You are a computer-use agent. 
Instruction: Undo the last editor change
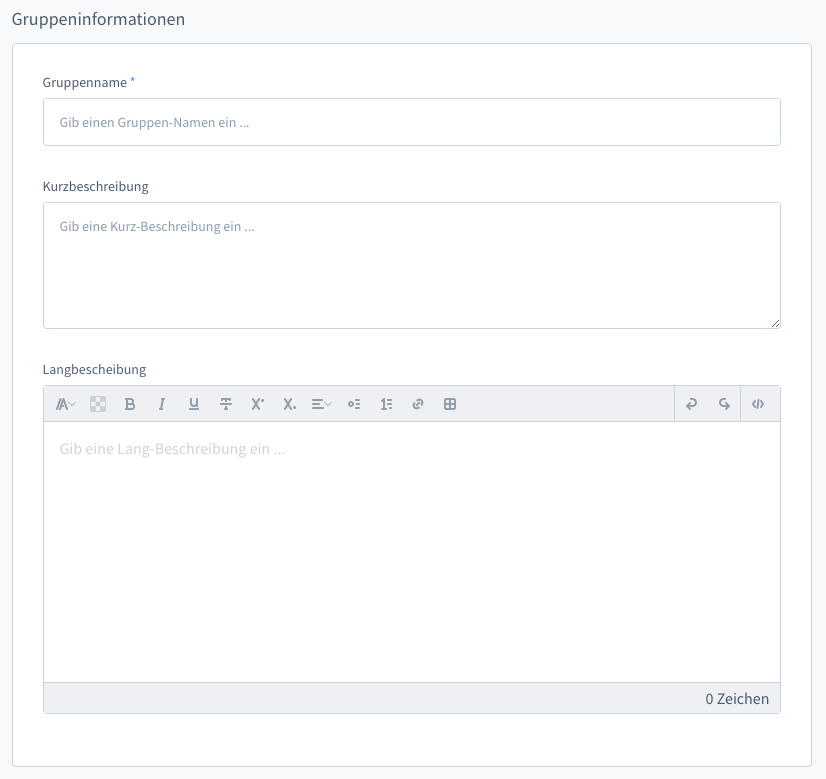[691, 404]
